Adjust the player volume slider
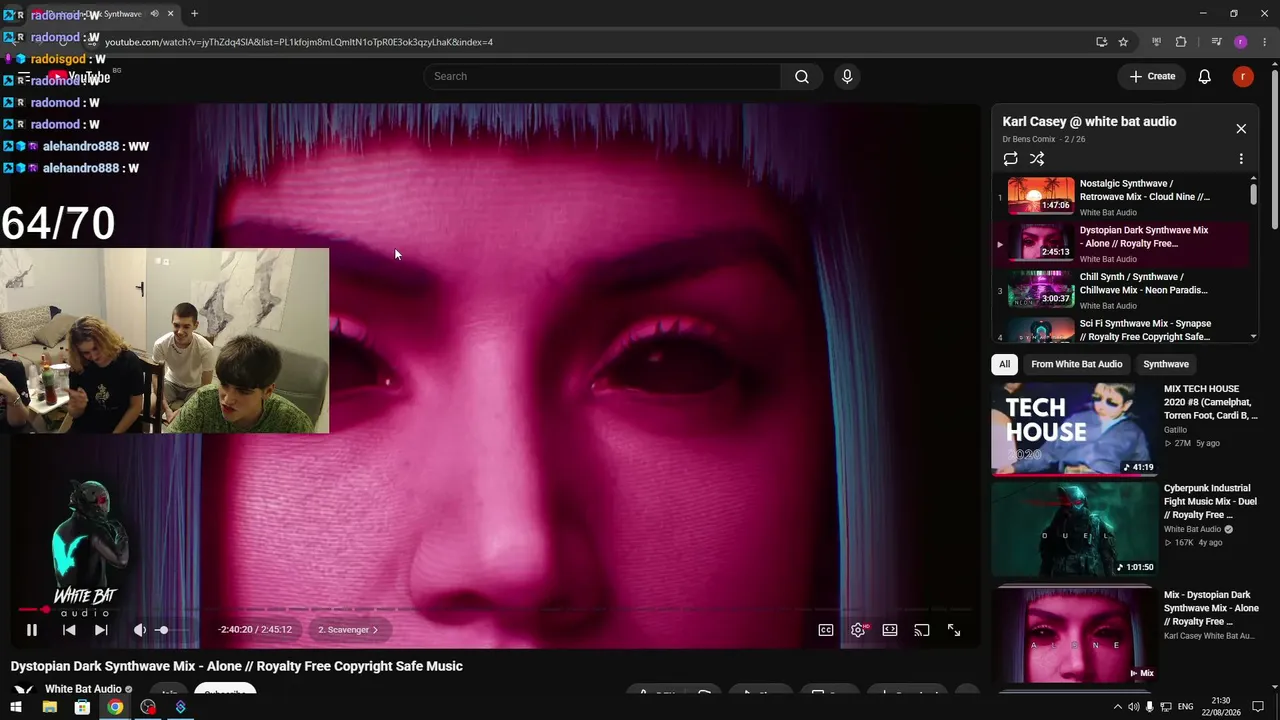This screenshot has width=1280, height=720. [174, 630]
